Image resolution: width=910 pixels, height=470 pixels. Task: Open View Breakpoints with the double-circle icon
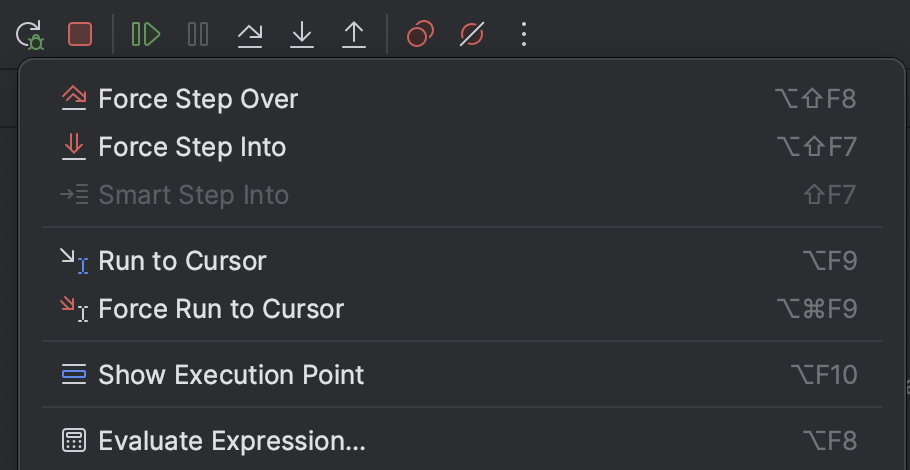click(x=420, y=35)
